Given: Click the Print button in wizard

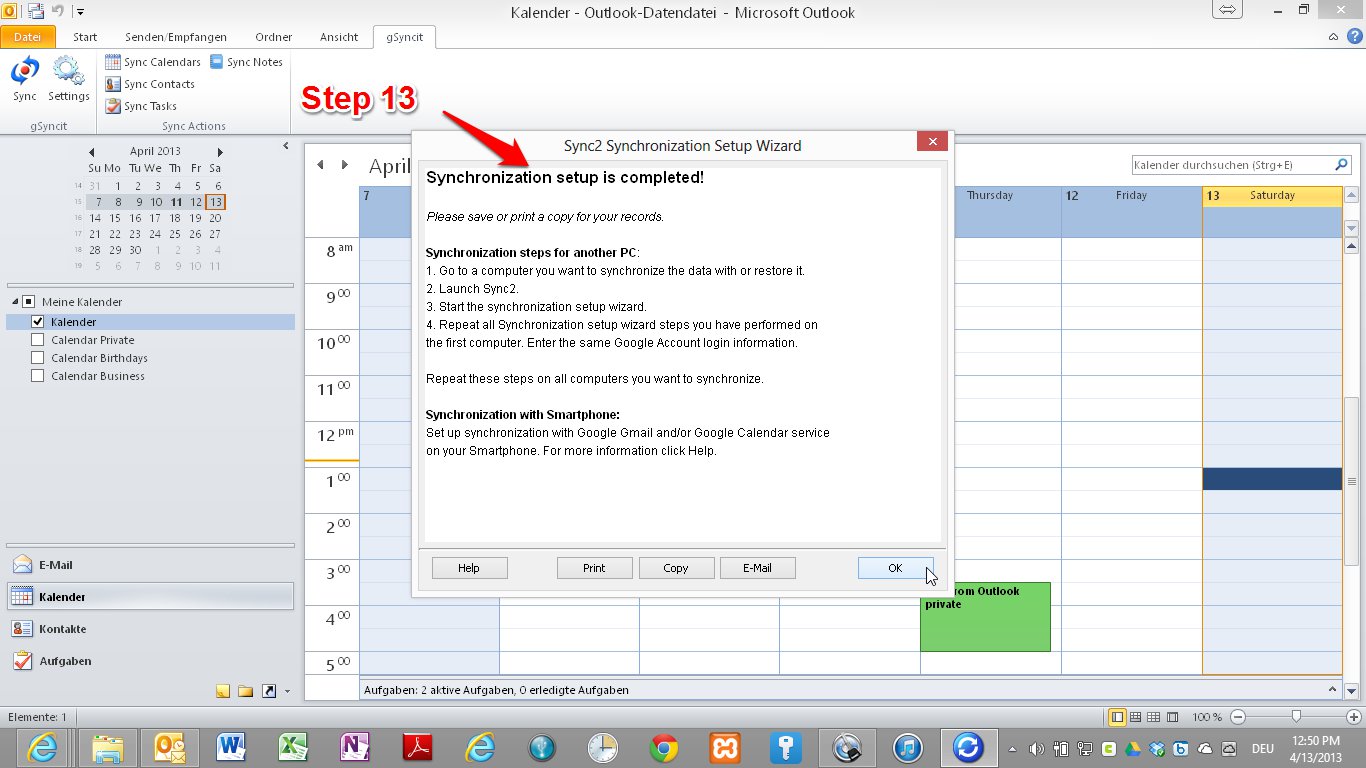Looking at the screenshot, I should point(594,568).
